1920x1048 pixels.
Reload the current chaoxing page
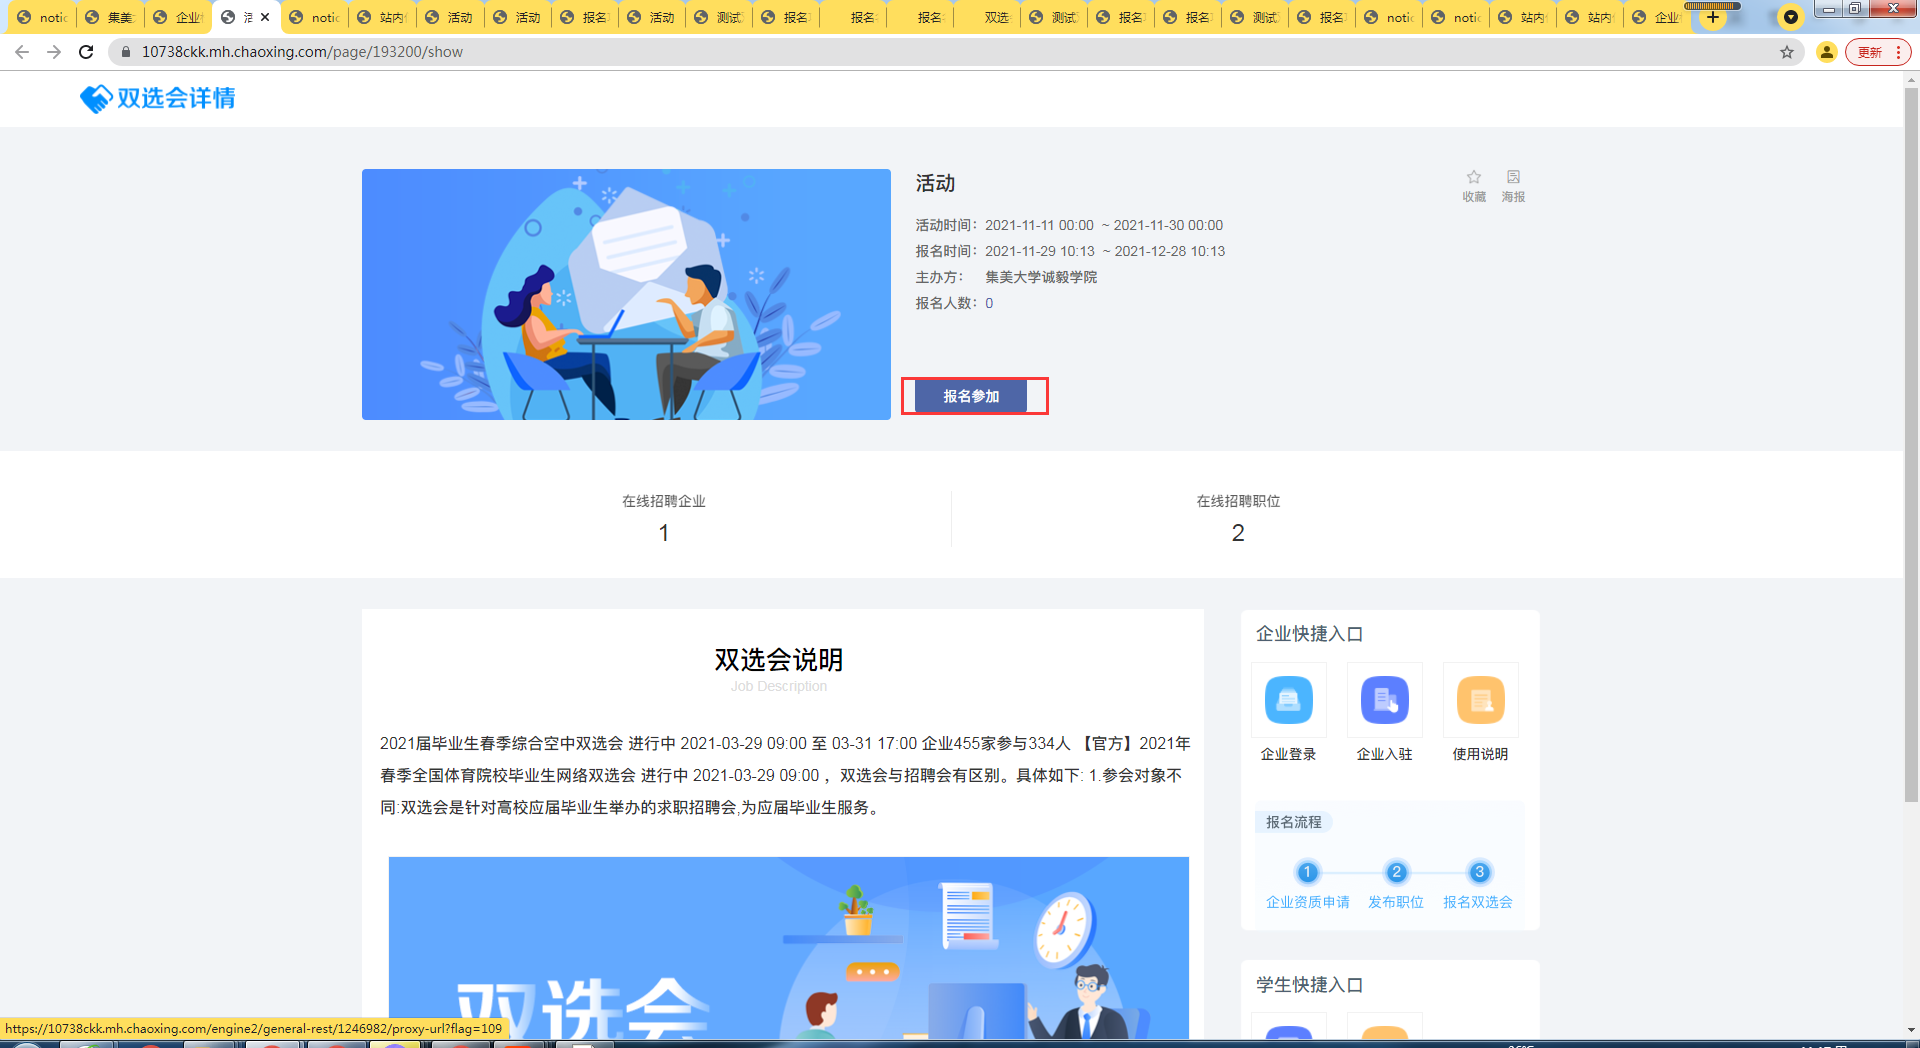86,52
